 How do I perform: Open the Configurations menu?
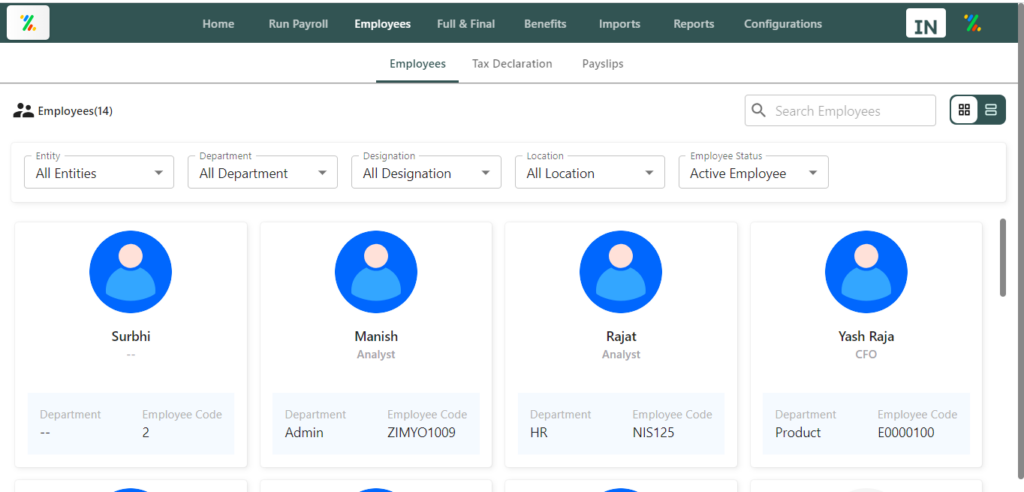click(x=783, y=24)
